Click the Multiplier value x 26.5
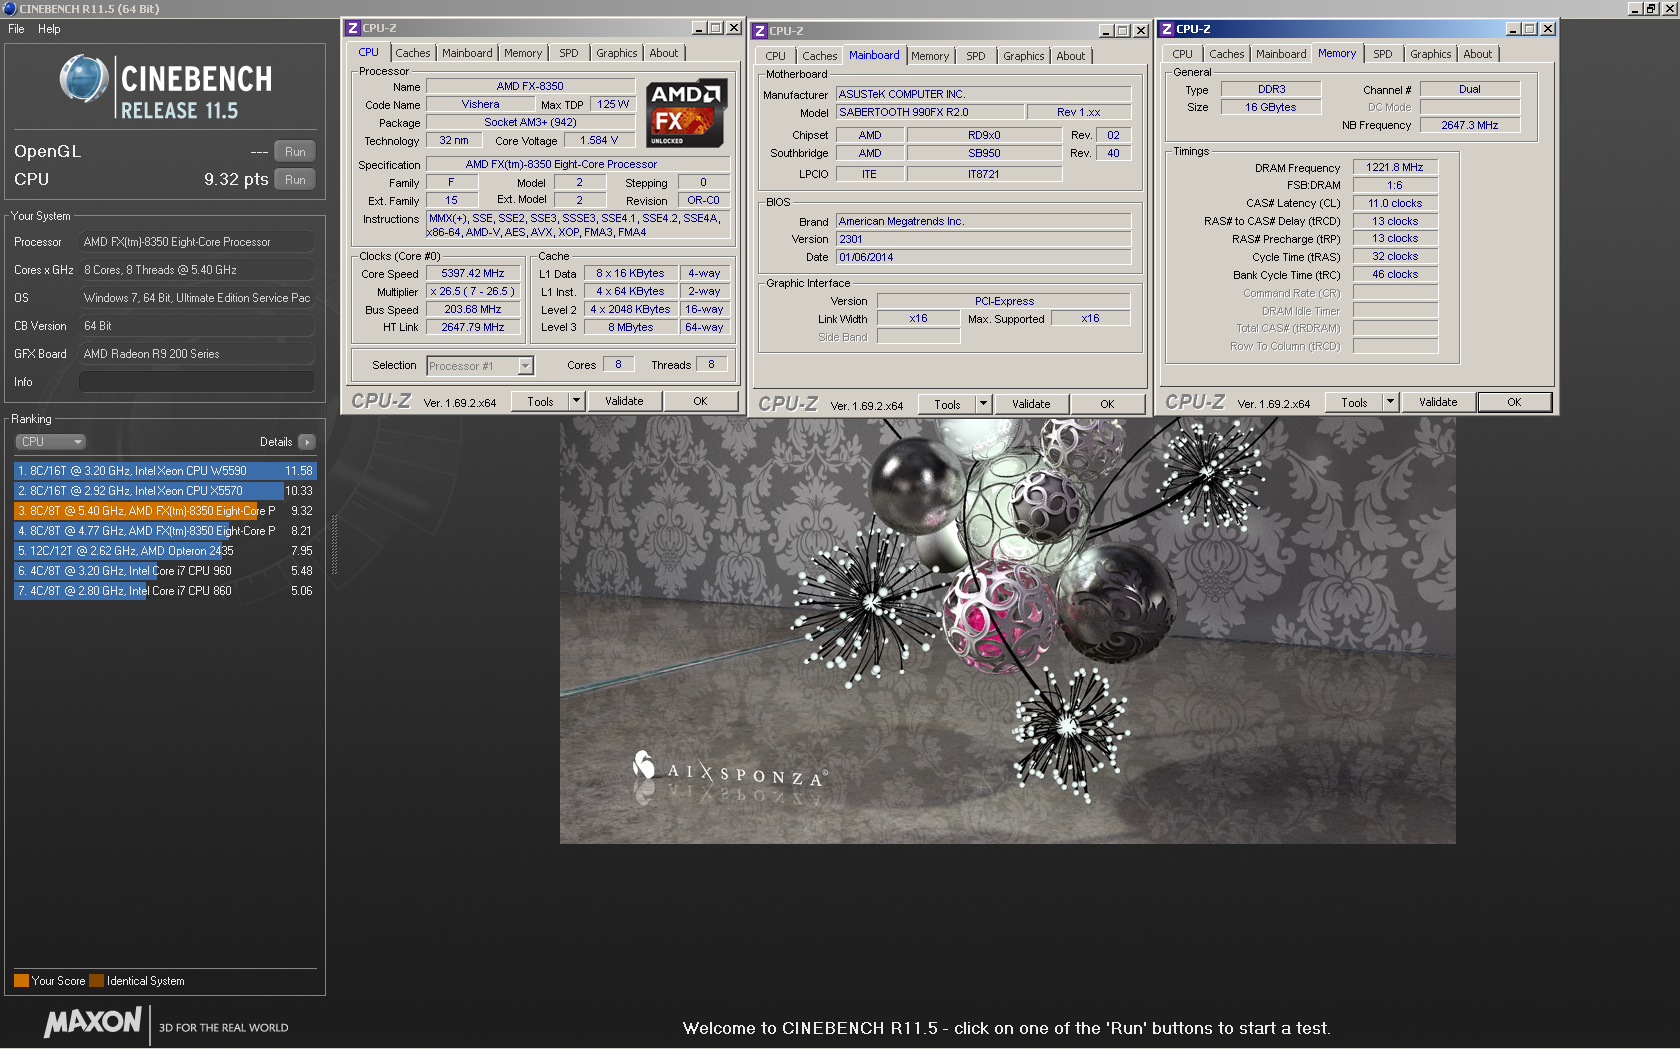This screenshot has height=1050, width=1680. coord(473,292)
